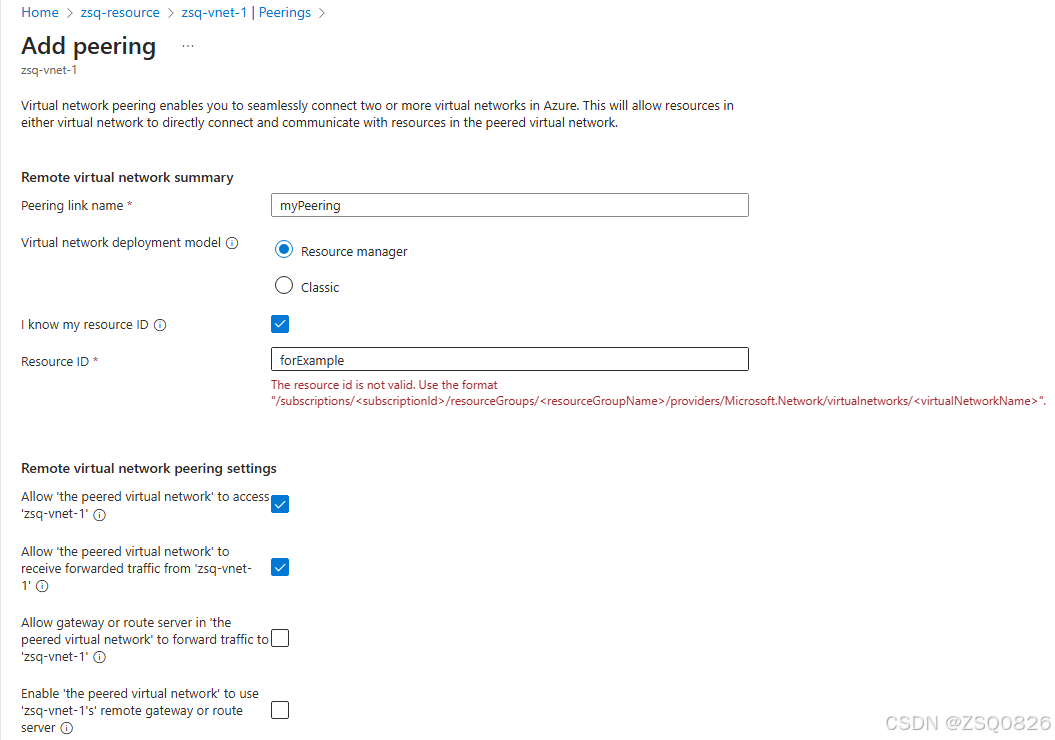1055x740 pixels.
Task: Uncheck 'I know my resource ID'
Action: (280, 324)
